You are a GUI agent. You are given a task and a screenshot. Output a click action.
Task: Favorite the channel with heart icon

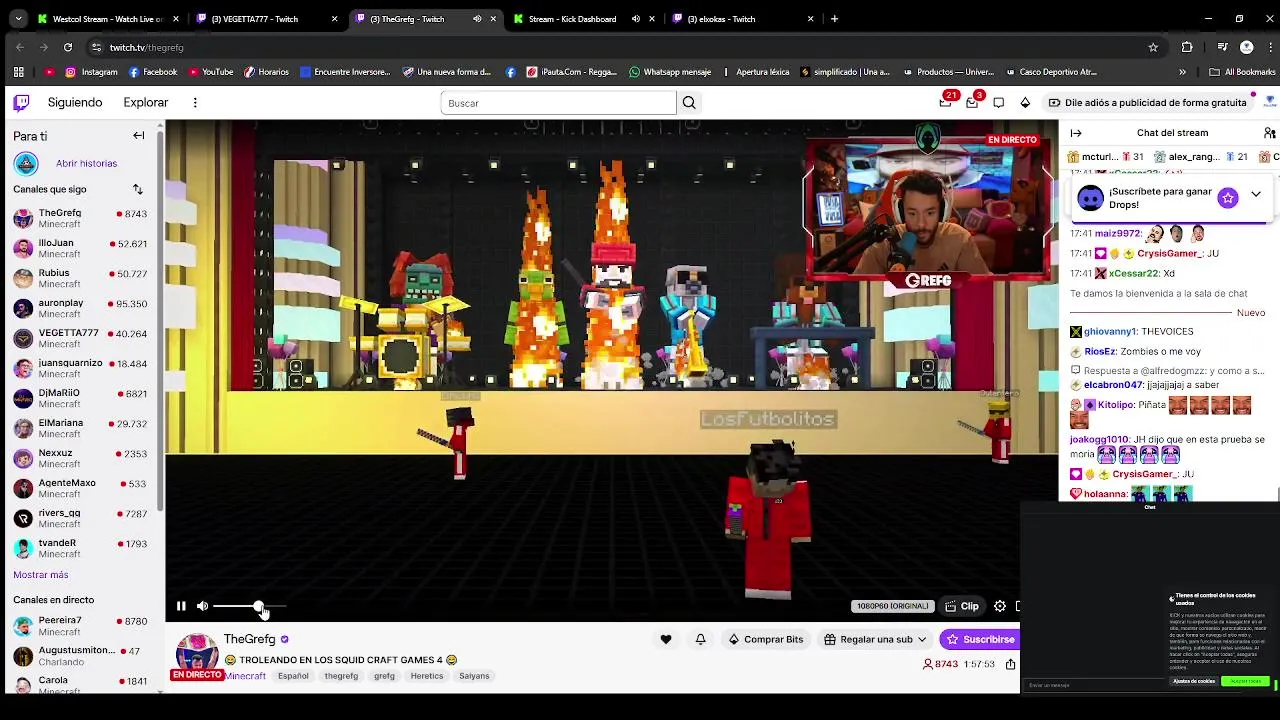666,639
